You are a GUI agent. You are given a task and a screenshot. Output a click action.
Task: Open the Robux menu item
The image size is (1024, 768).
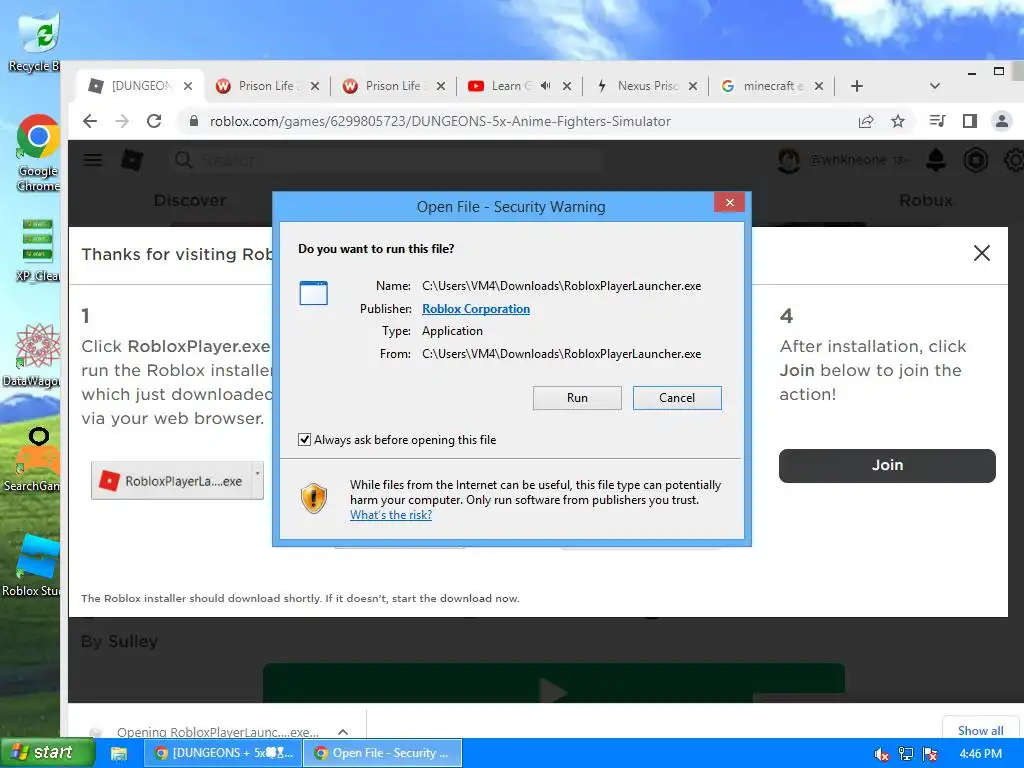(x=925, y=200)
